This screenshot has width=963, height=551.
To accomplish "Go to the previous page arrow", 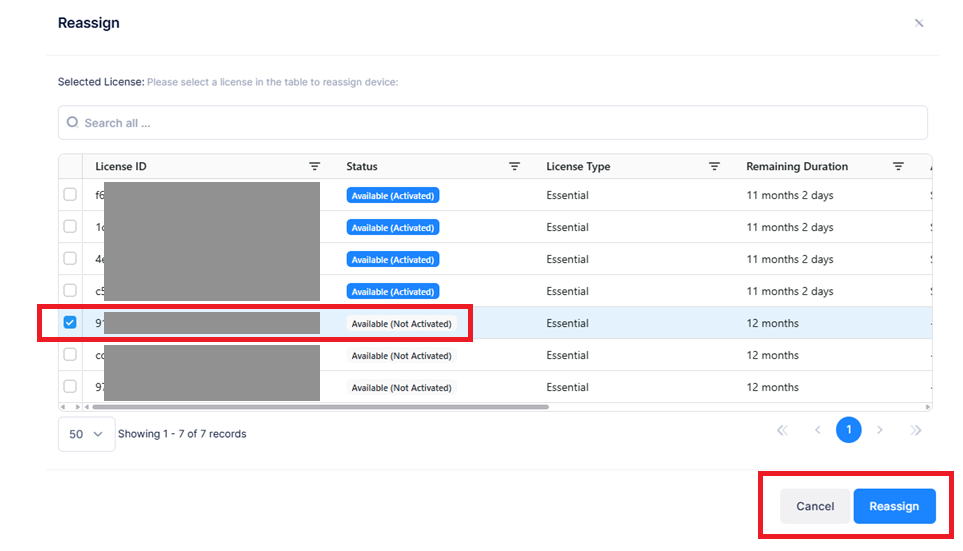I will [817, 430].
